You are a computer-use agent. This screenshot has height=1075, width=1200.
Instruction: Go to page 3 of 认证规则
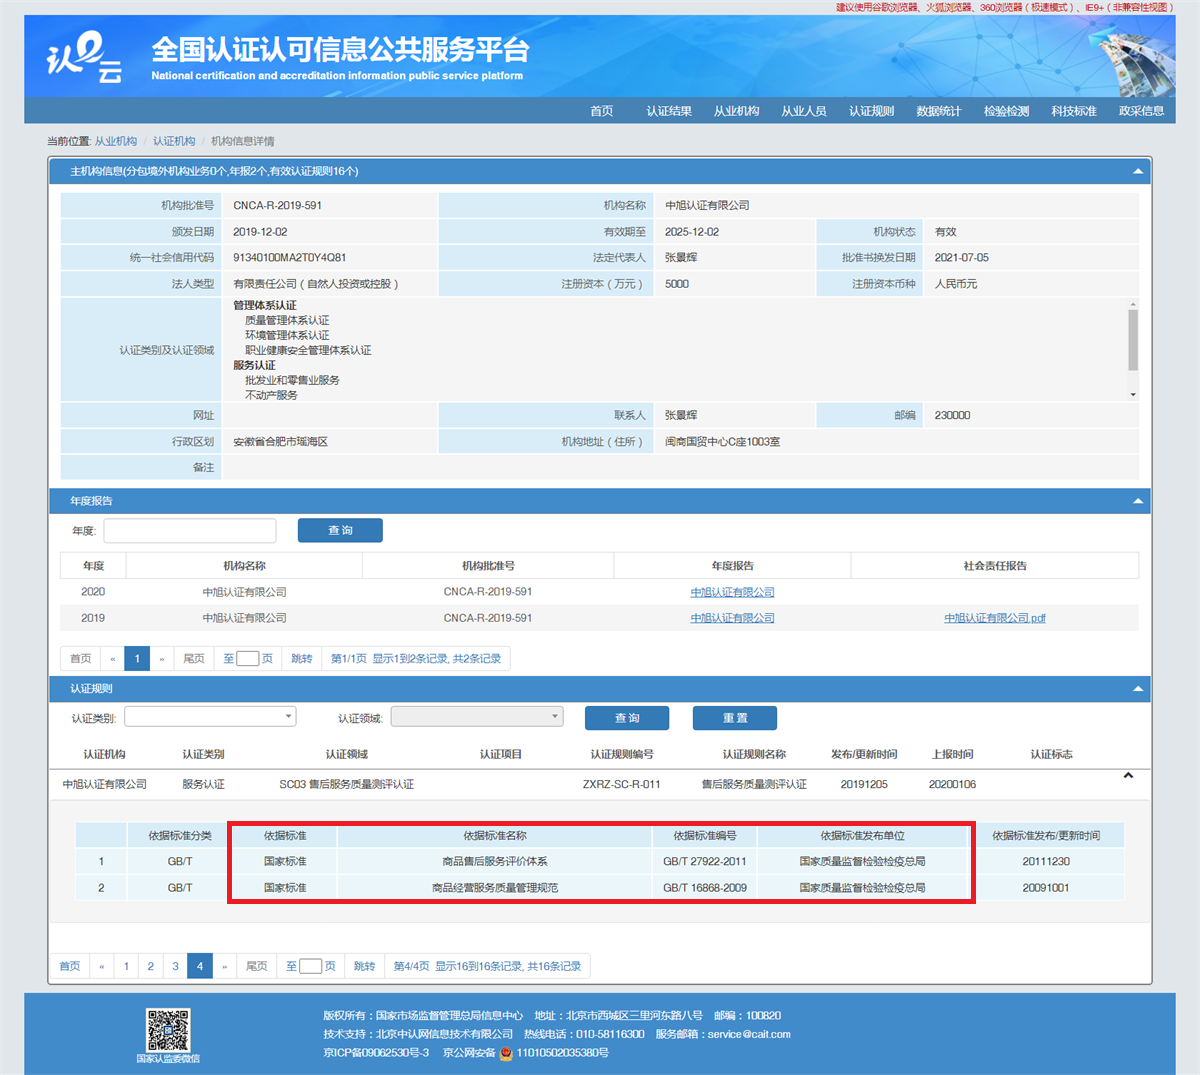pos(175,966)
